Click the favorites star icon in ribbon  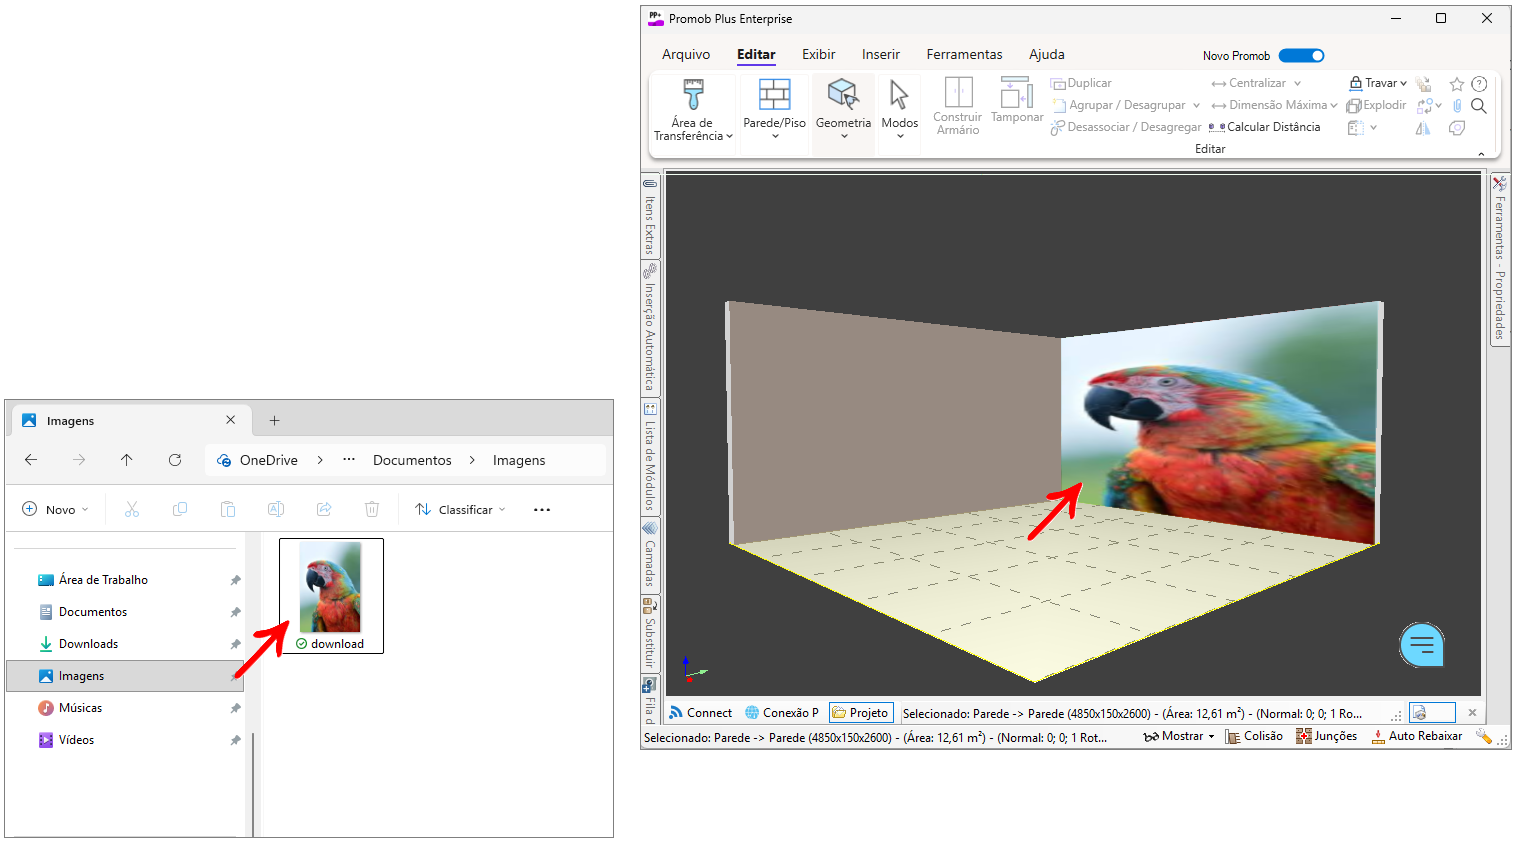click(x=1456, y=84)
